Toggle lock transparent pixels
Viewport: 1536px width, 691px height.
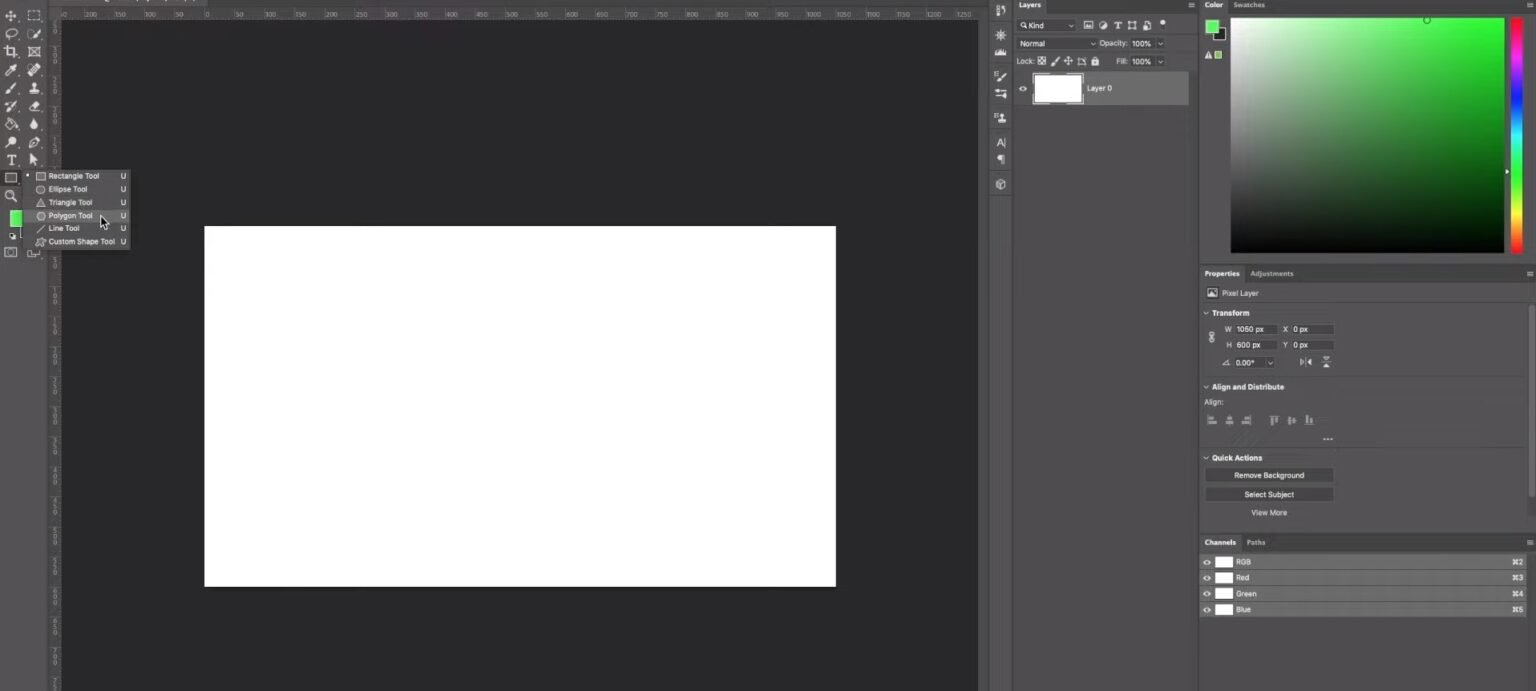[x=1042, y=61]
